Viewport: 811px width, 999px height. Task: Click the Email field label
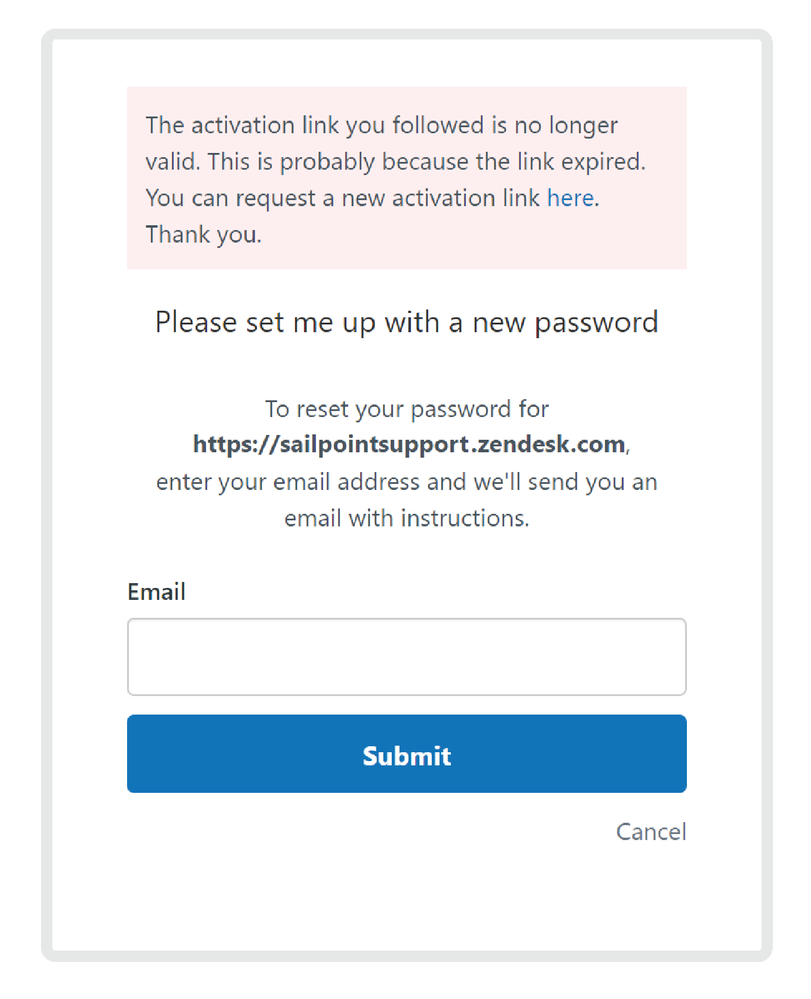[156, 592]
